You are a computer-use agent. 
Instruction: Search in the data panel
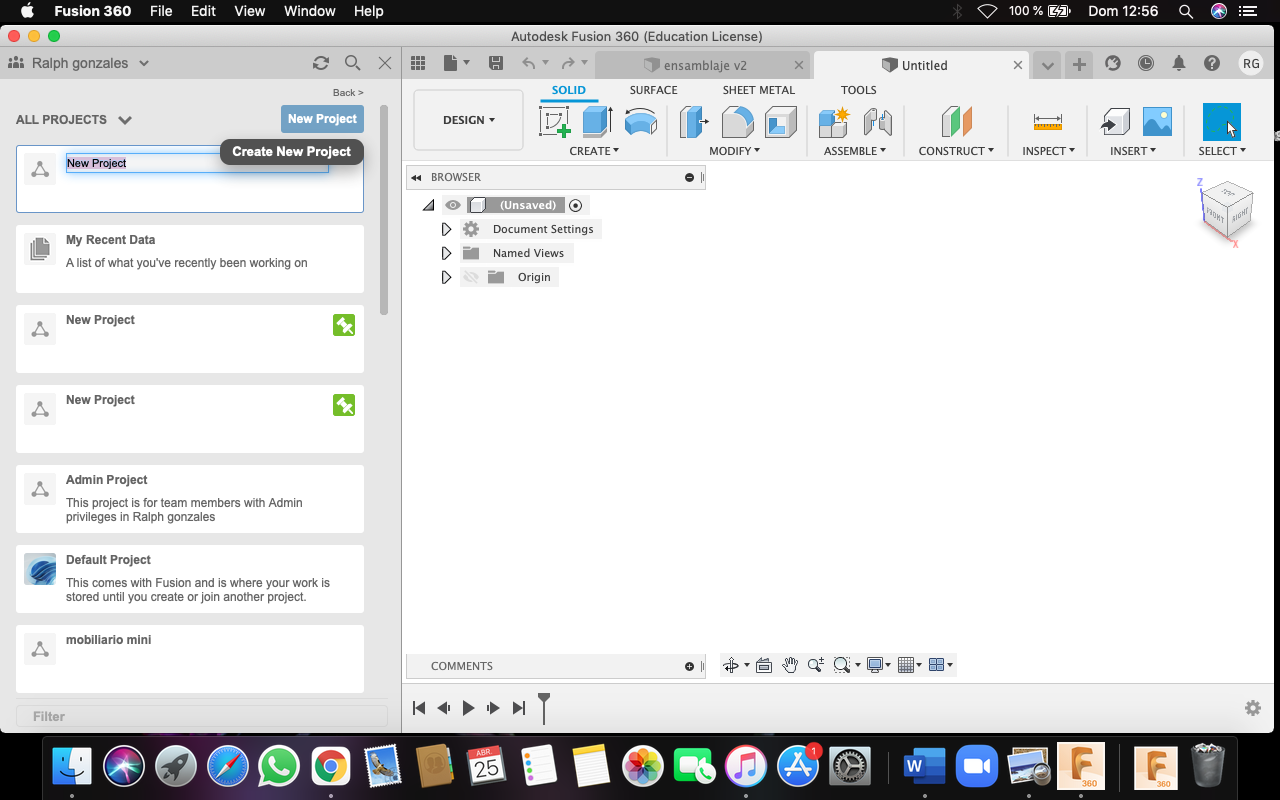pyautogui.click(x=353, y=63)
